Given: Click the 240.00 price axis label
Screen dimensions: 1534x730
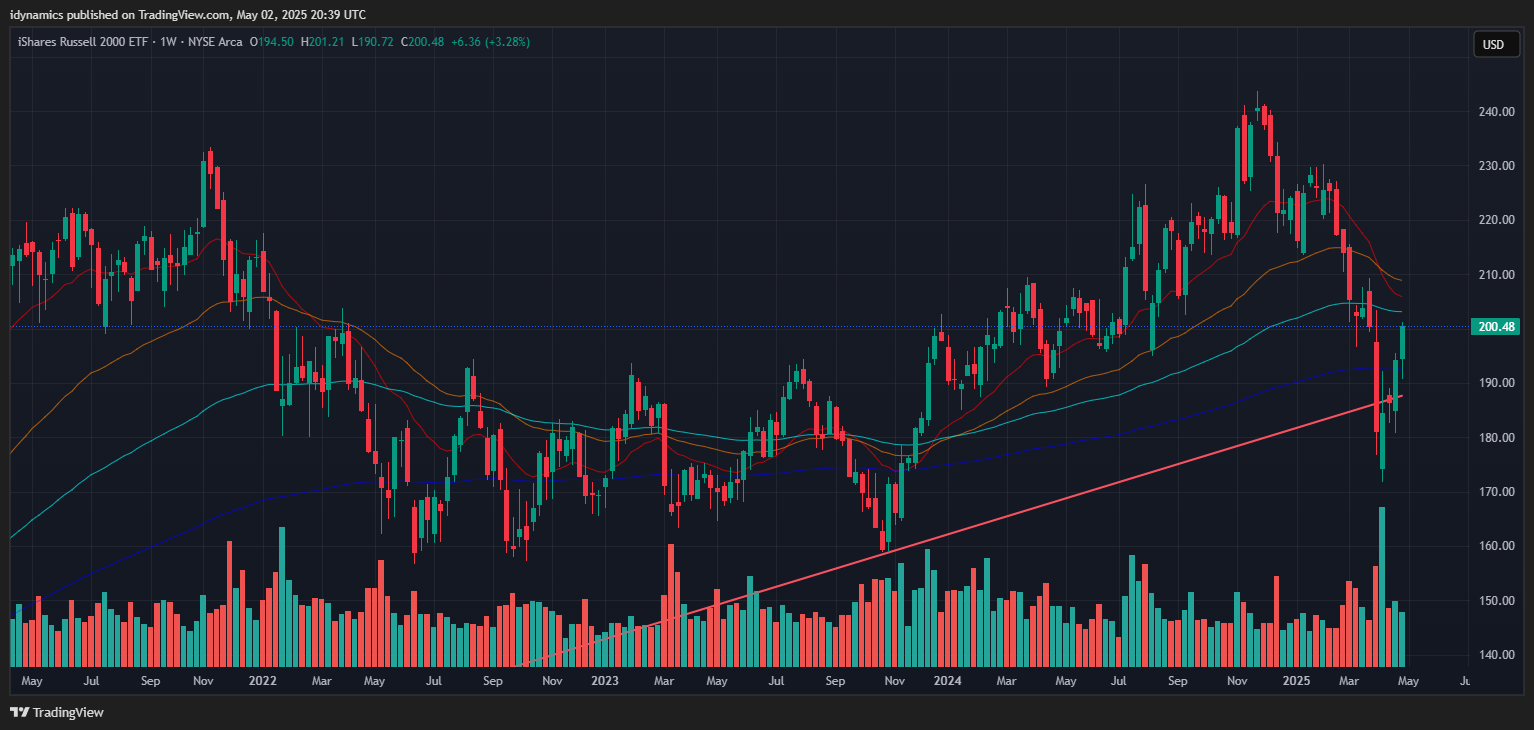Looking at the screenshot, I should pyautogui.click(x=1496, y=112).
